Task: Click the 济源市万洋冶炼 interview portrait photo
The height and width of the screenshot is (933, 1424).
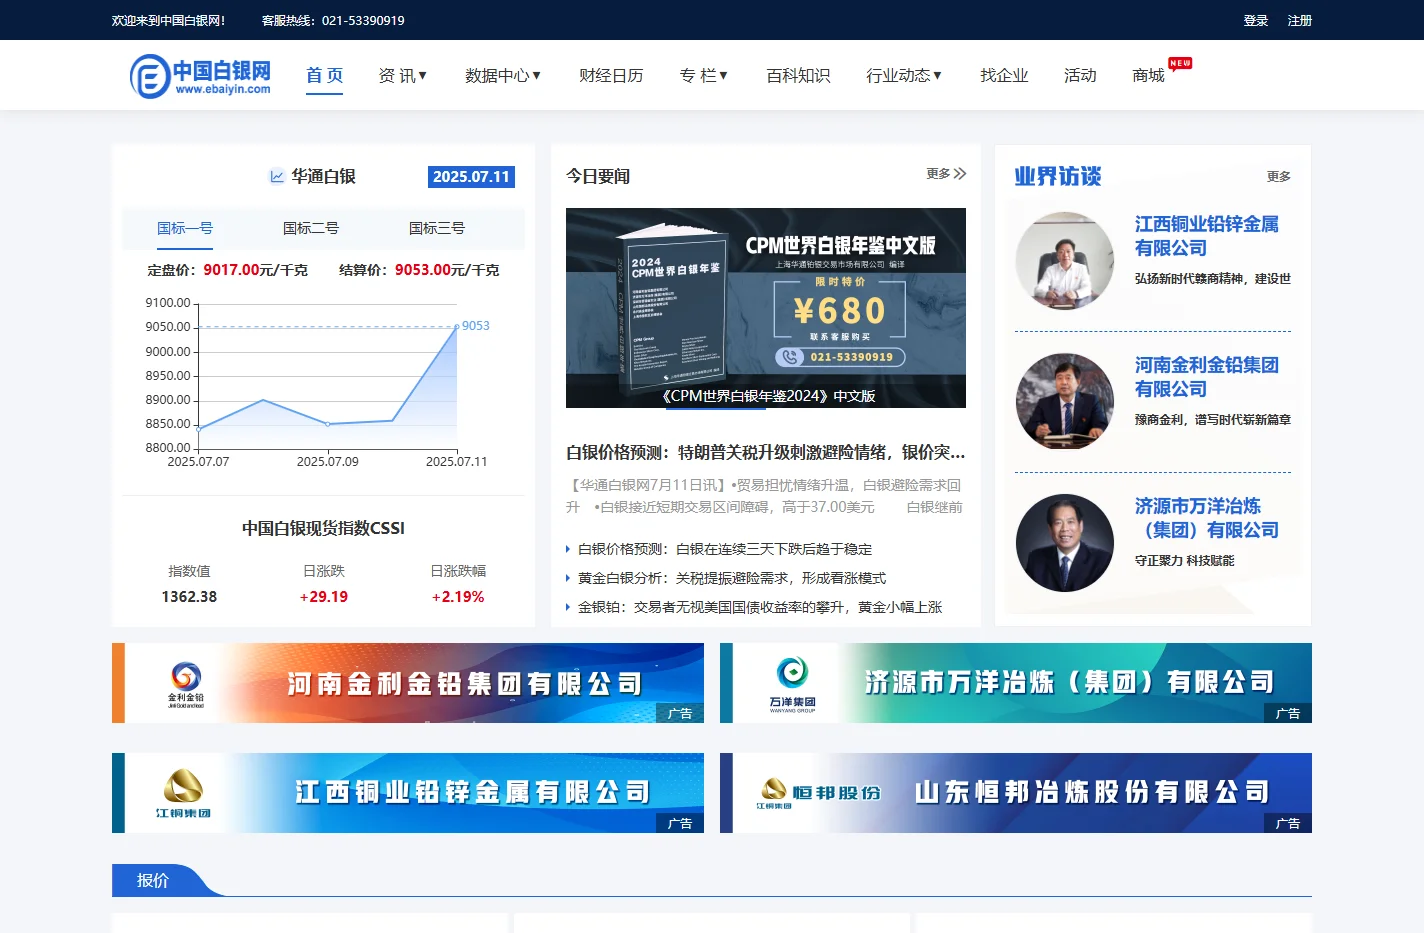Action: click(x=1065, y=543)
